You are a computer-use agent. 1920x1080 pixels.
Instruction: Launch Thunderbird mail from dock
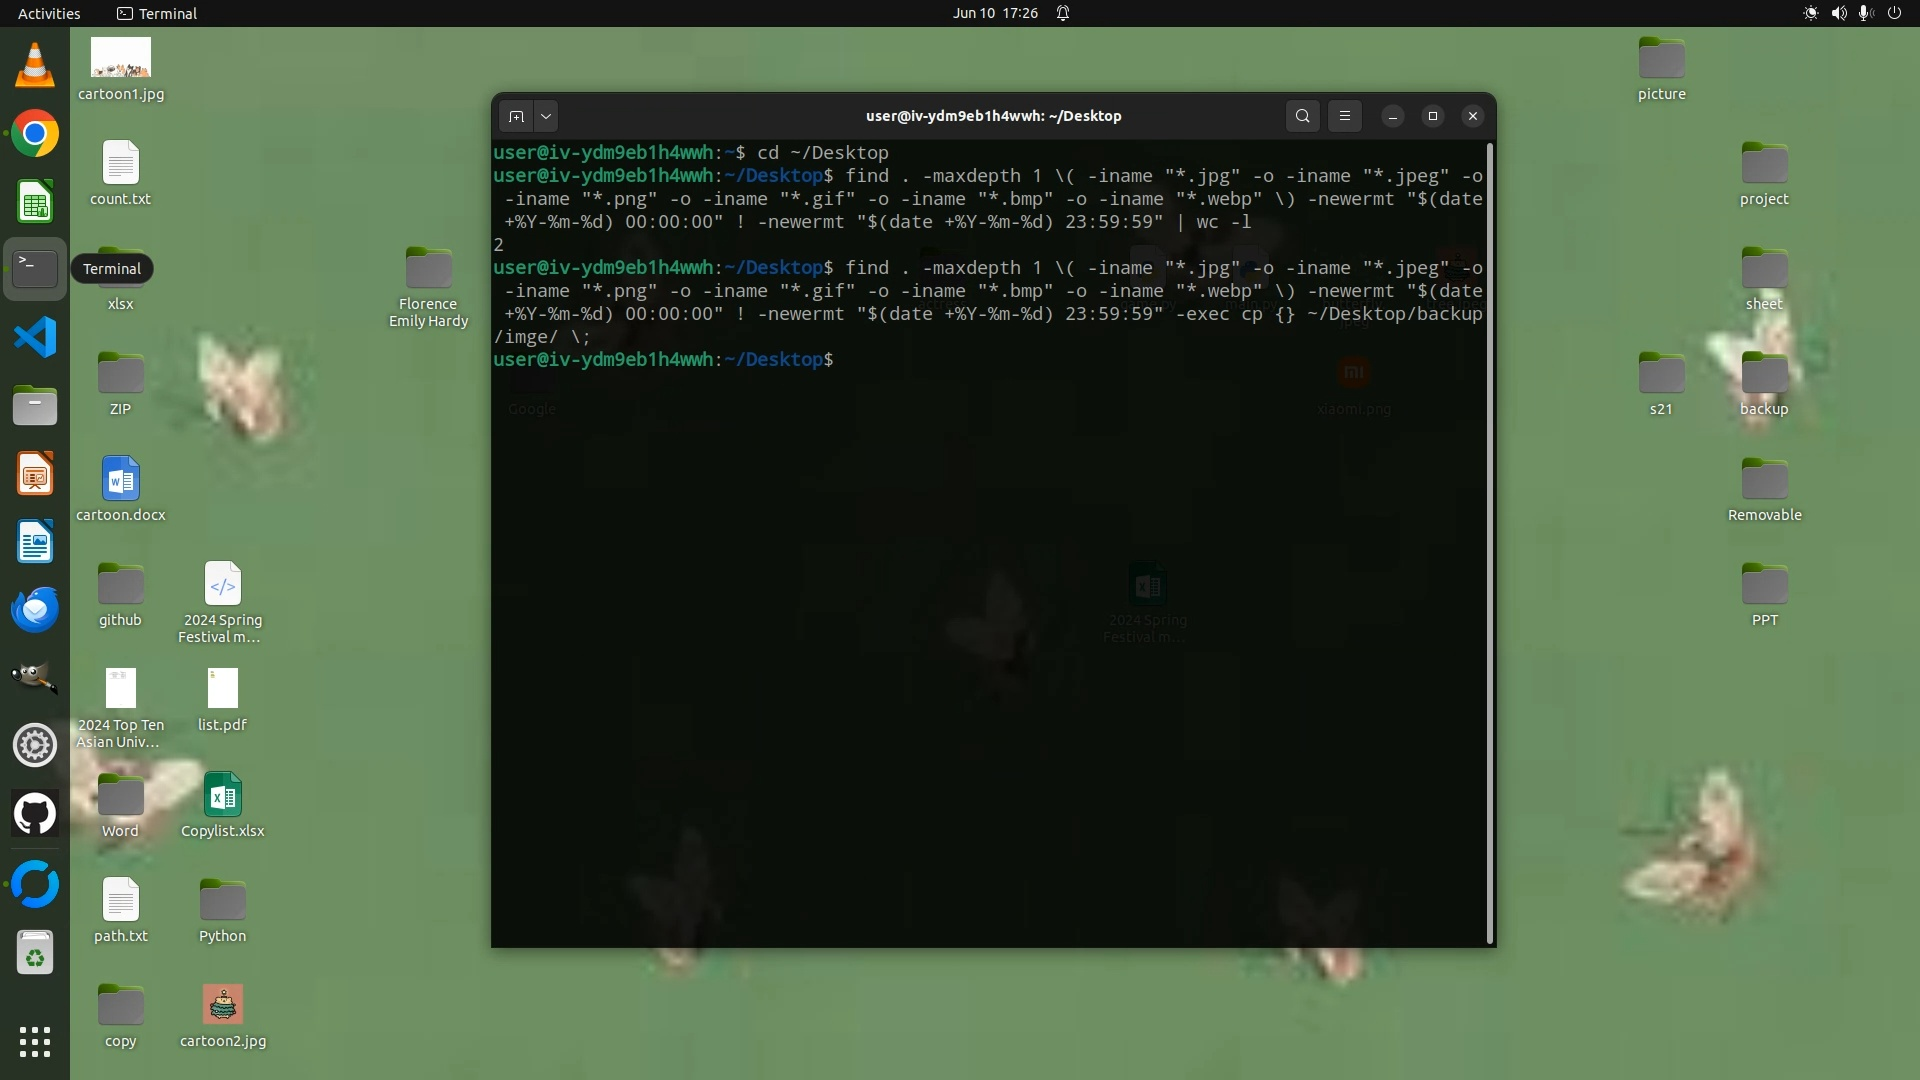click(35, 609)
